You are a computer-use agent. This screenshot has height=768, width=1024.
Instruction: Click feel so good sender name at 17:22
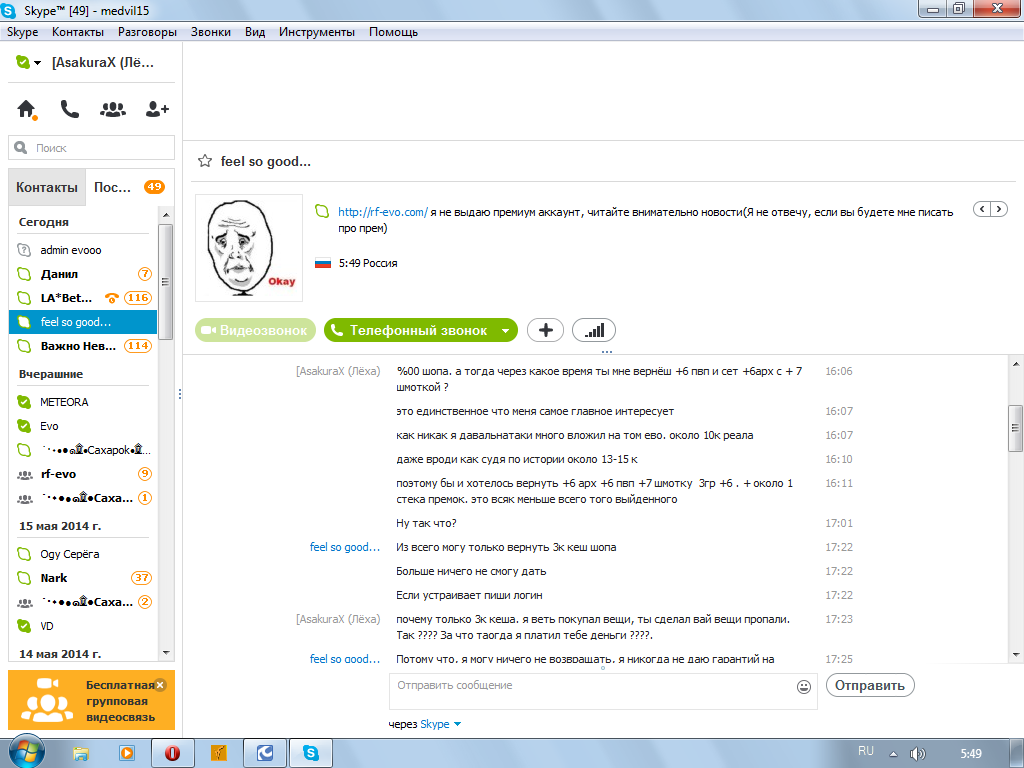344,547
